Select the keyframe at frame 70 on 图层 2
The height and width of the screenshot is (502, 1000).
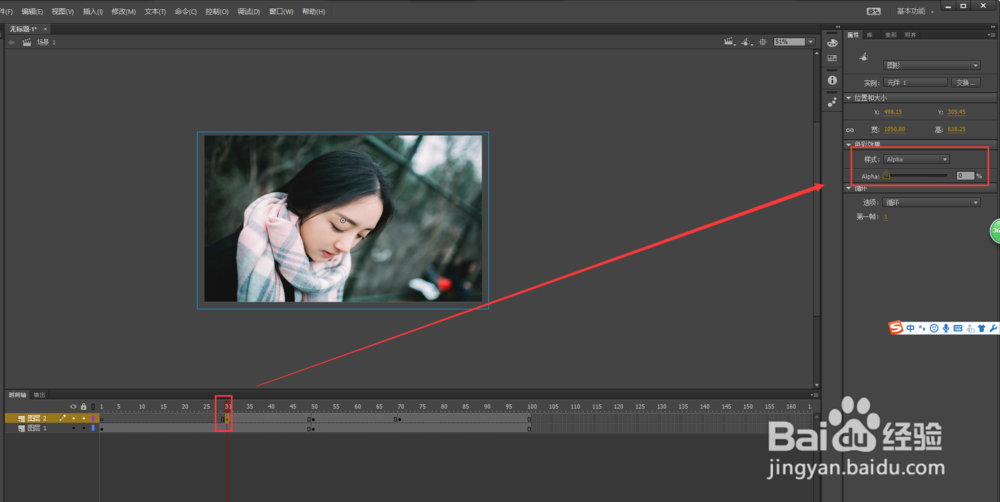click(x=399, y=419)
